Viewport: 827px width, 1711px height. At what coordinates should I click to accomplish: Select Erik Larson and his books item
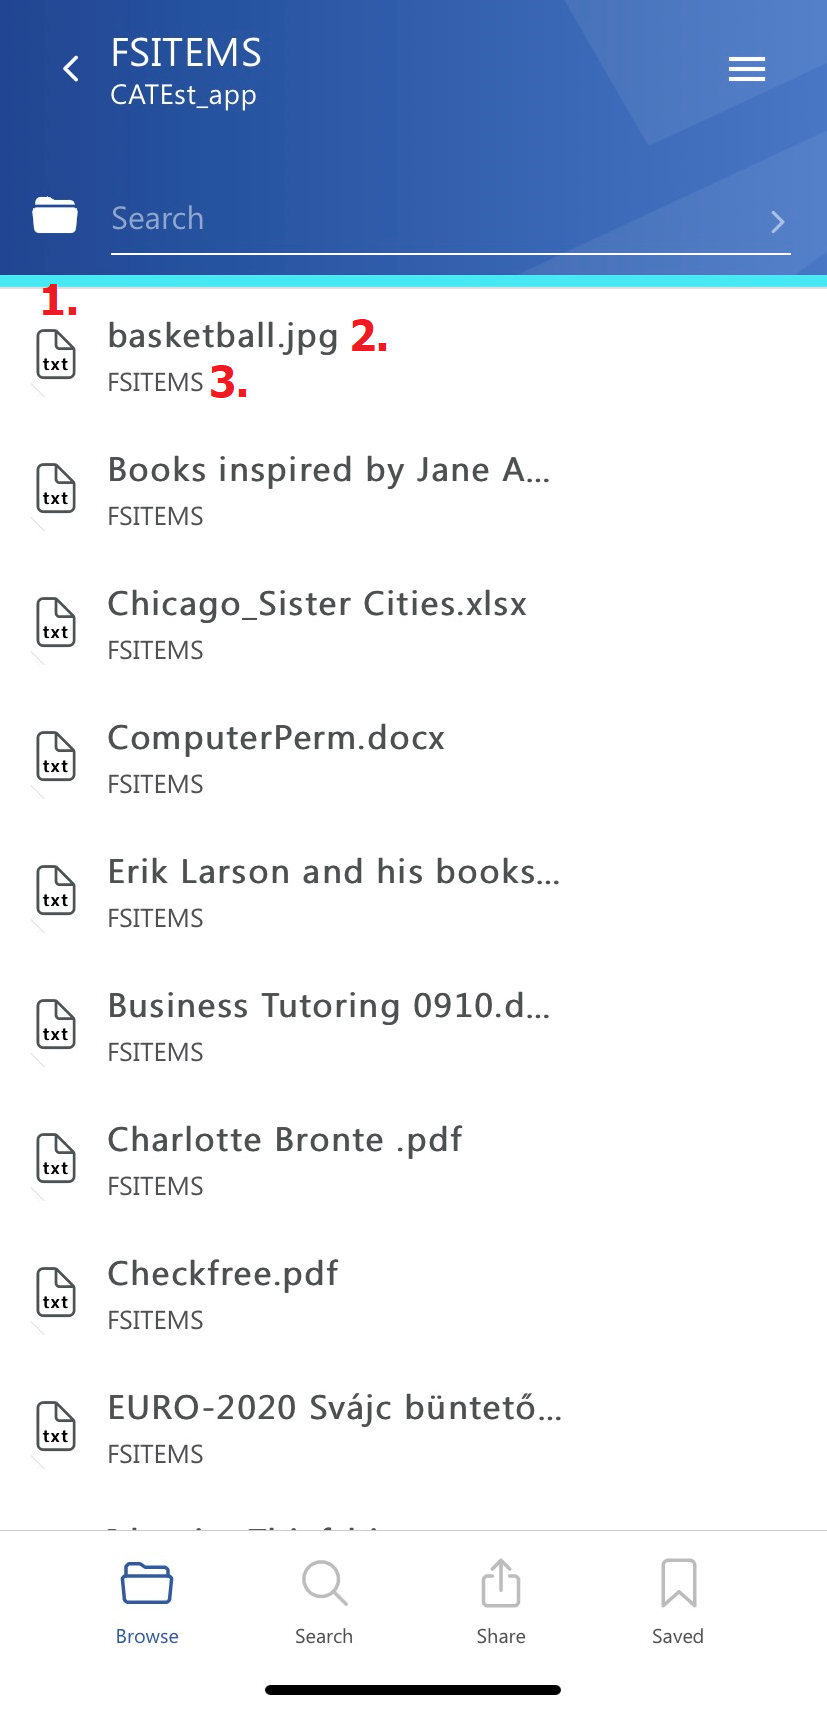tap(333, 872)
